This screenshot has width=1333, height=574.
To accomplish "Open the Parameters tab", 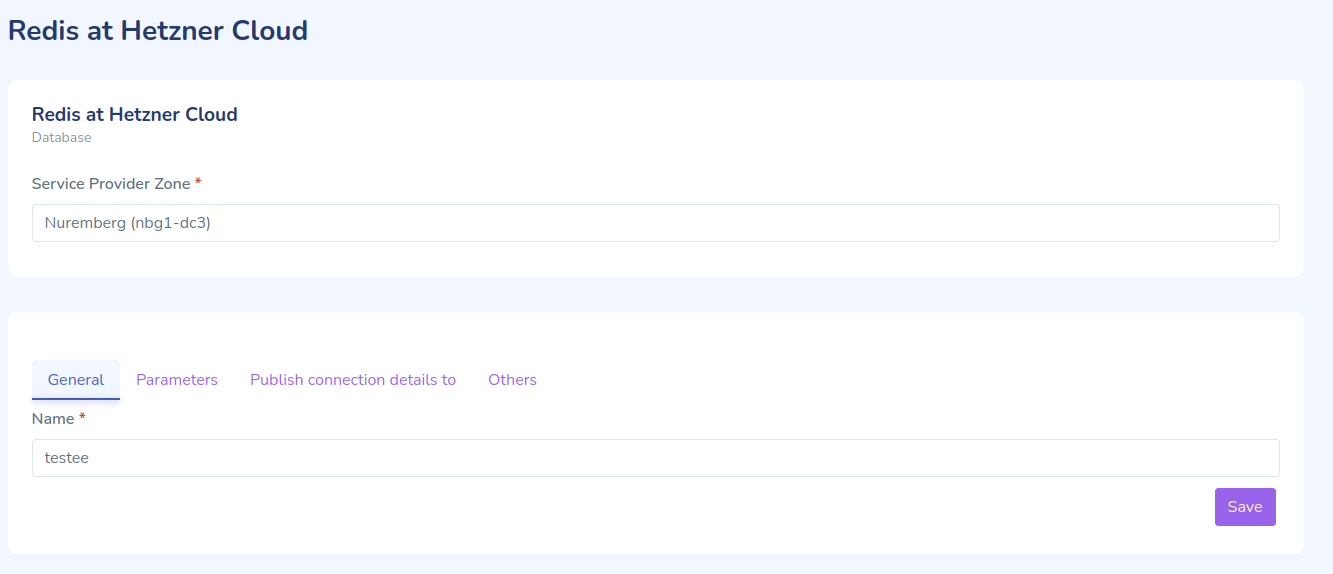I will (177, 380).
